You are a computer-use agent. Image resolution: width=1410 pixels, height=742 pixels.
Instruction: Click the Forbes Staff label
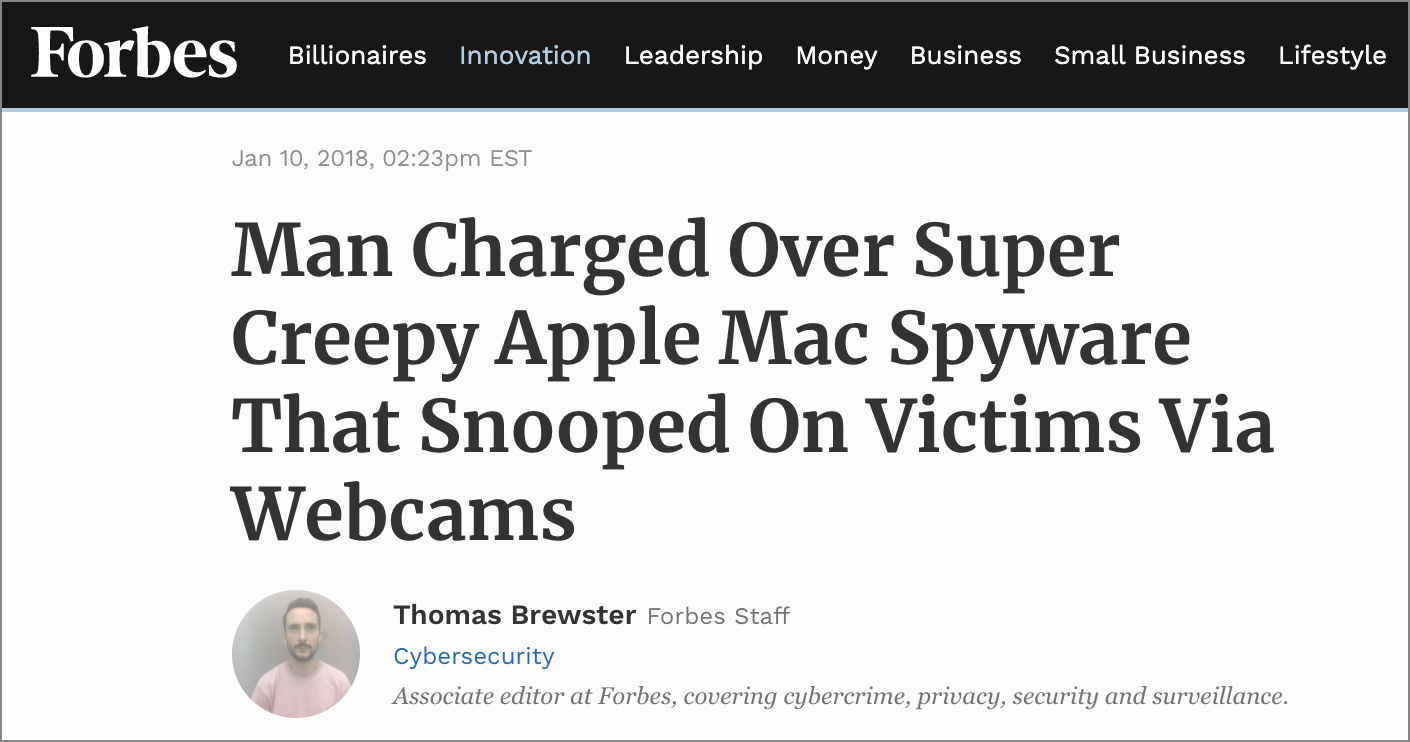[718, 616]
